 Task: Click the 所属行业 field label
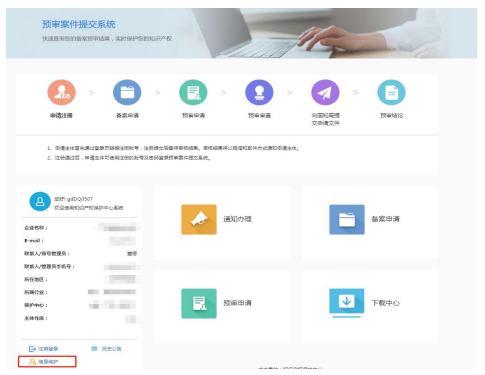(36, 292)
